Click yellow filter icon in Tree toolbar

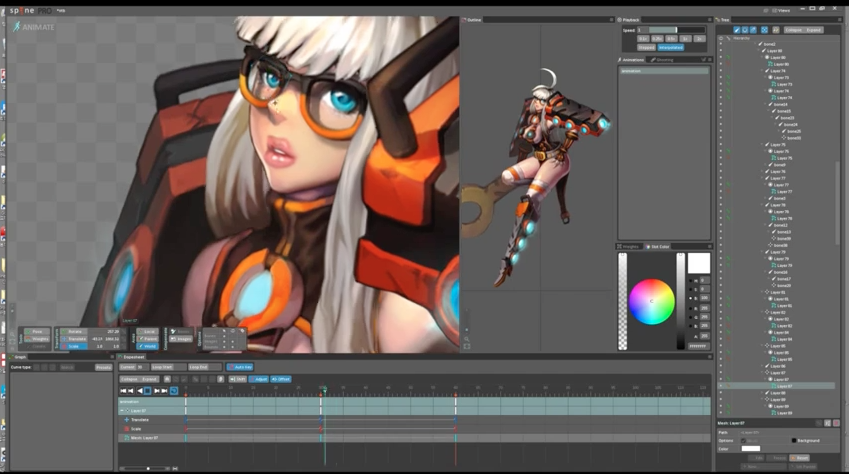775,30
